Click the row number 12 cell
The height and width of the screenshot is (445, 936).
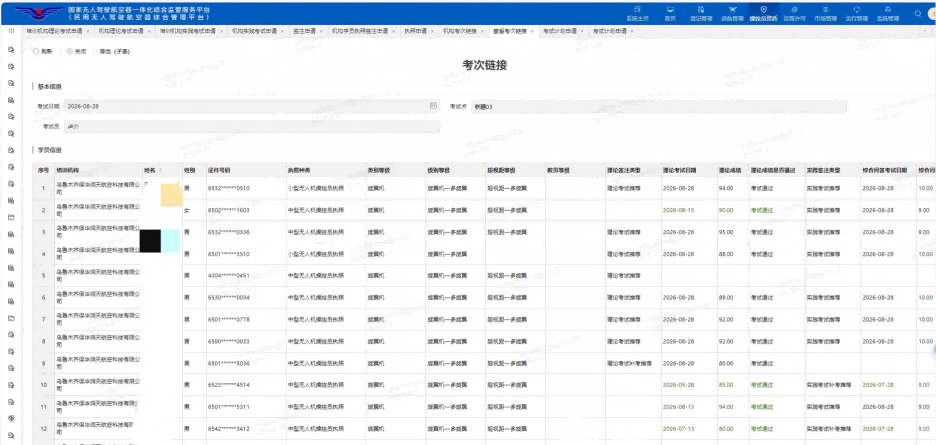[x=43, y=428]
